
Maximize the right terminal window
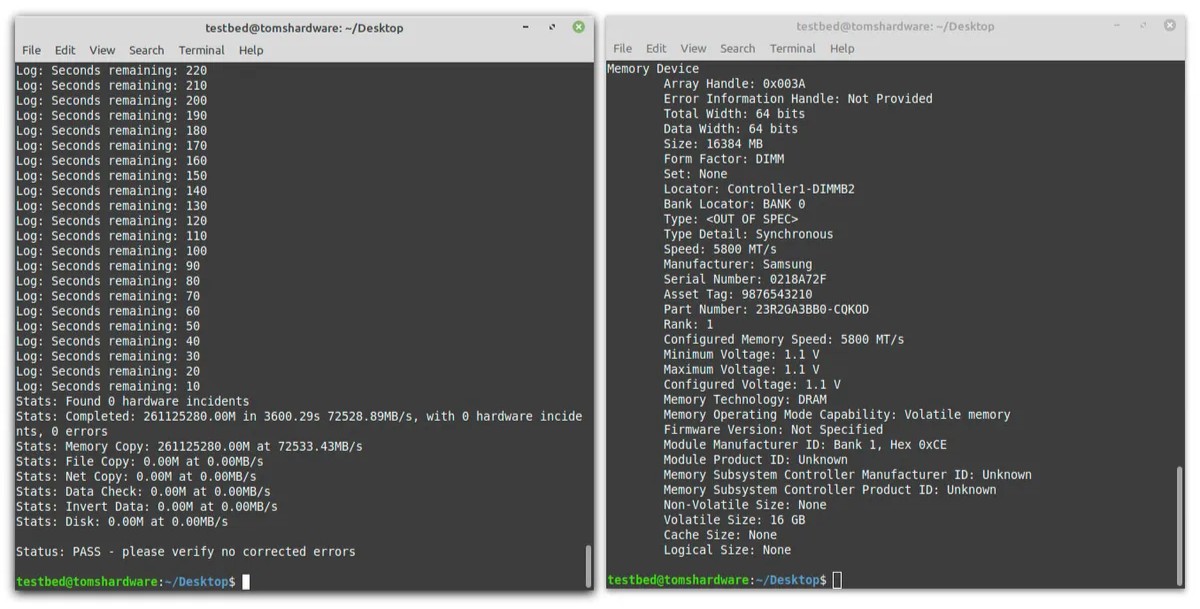pos(1143,25)
